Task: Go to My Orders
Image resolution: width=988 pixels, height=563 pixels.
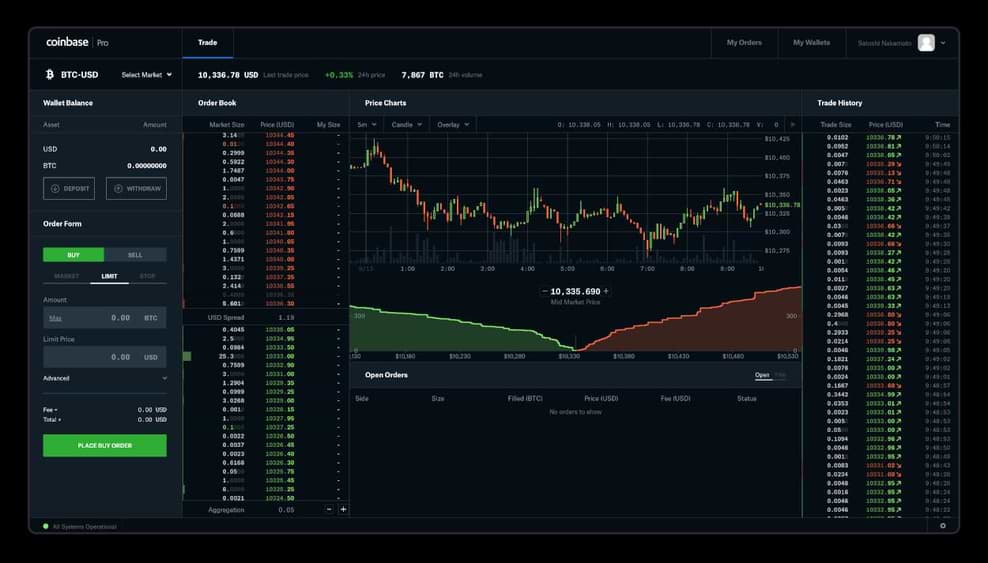Action: pyautogui.click(x=744, y=43)
